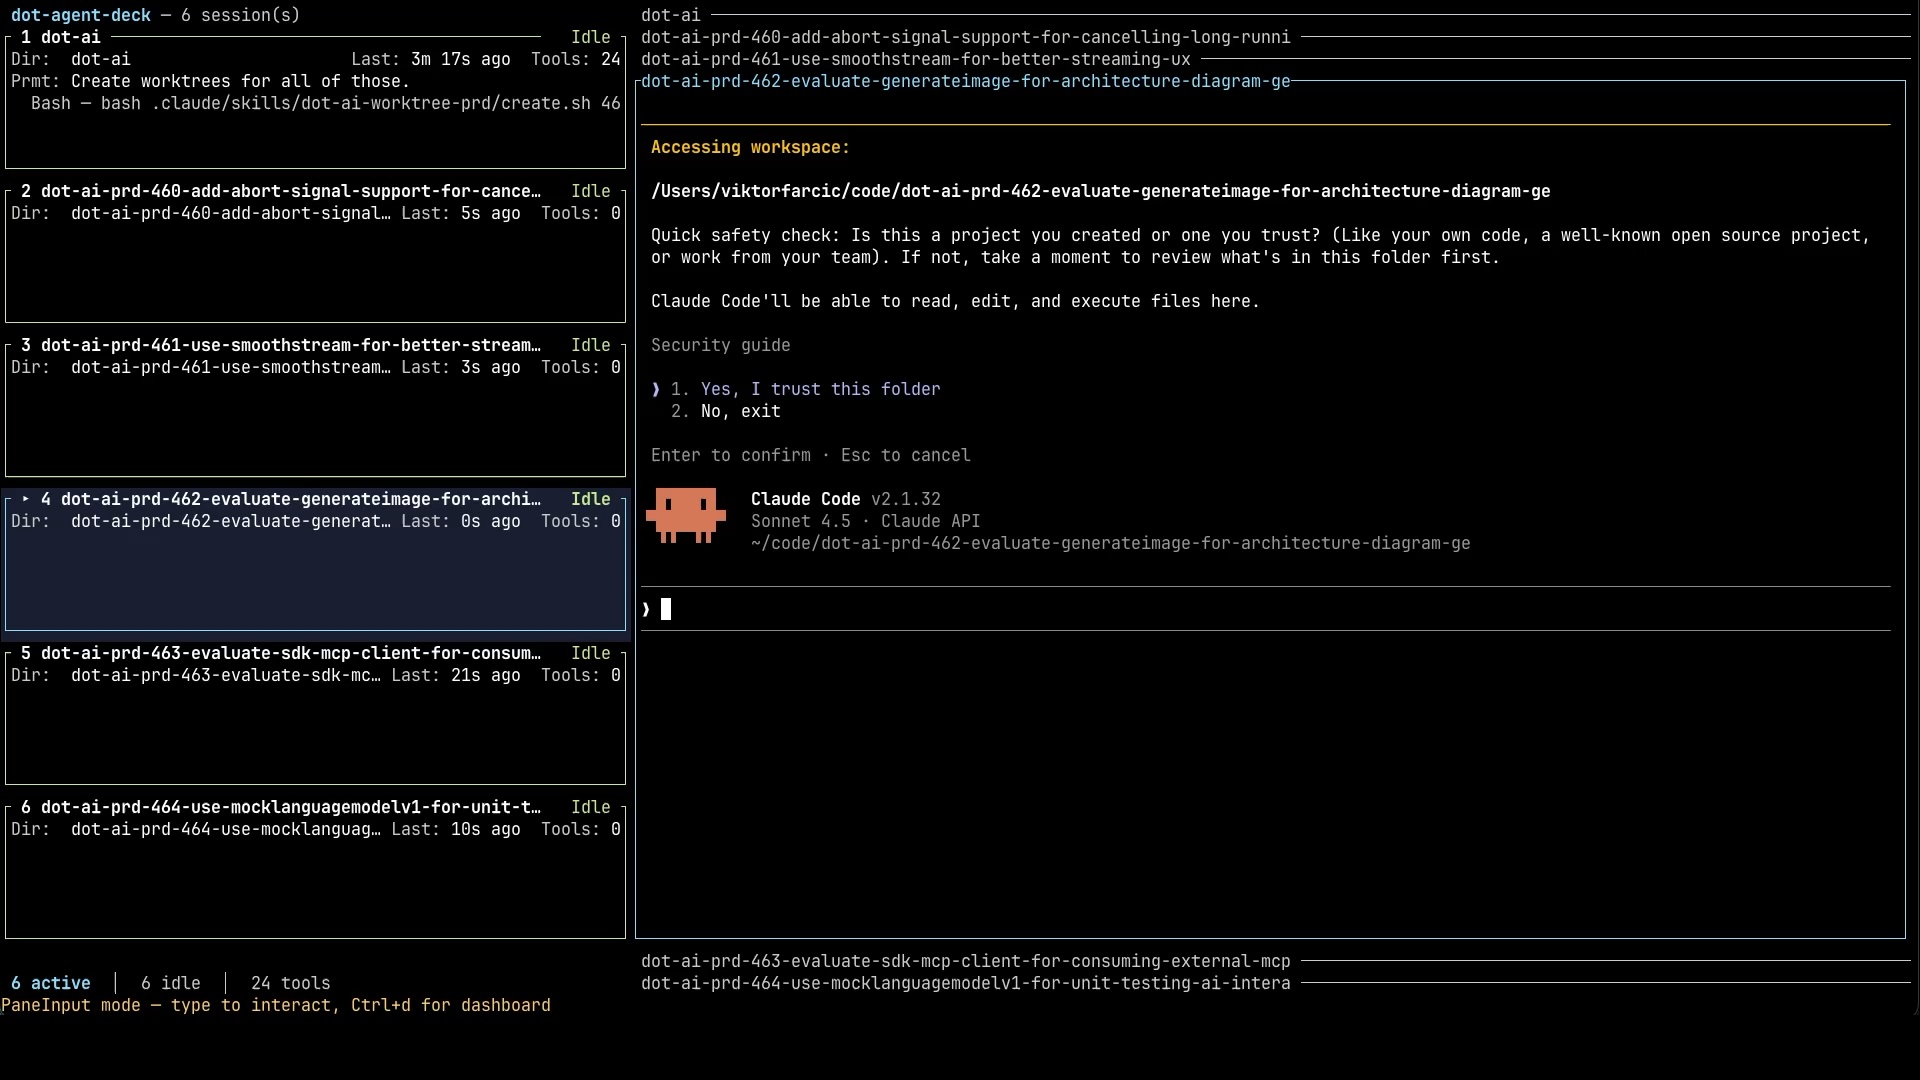The image size is (1920, 1080).
Task: Click 'Last: 21s ago' in session 5
Action: point(456,675)
